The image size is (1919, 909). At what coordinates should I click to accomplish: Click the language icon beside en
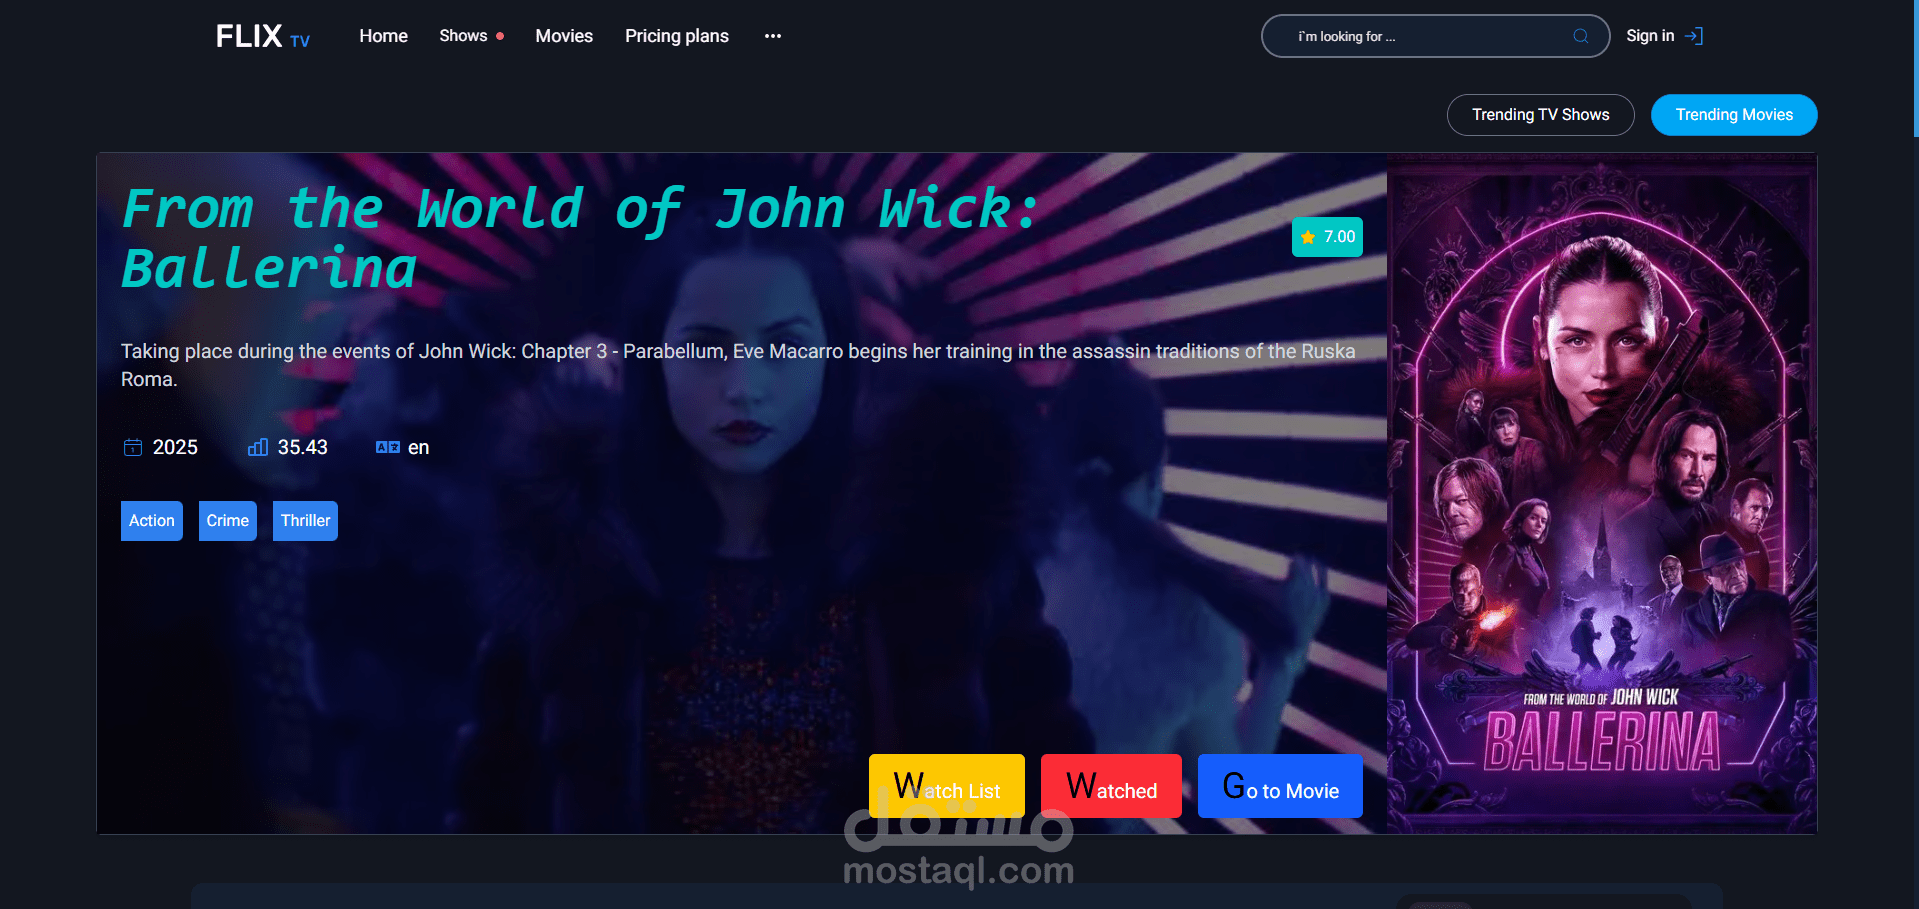click(x=388, y=447)
